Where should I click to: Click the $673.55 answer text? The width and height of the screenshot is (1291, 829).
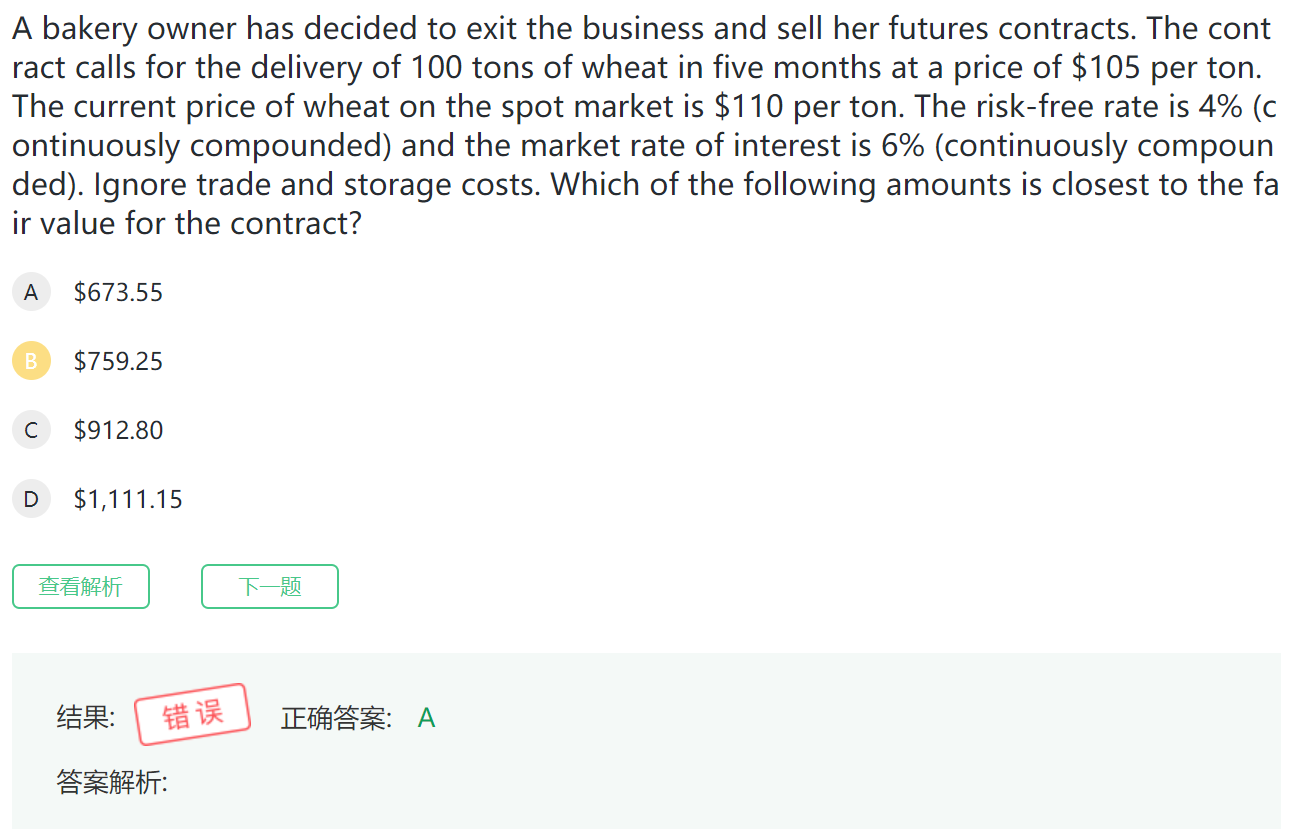pos(118,292)
